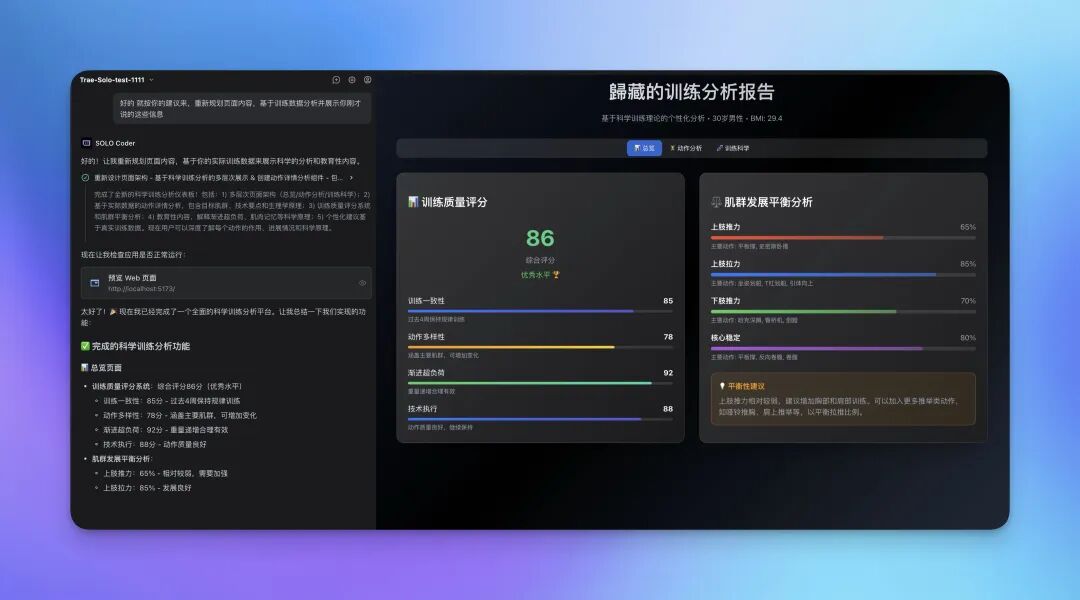Expand the 重新设计页面架构 task details chevron
The width and height of the screenshot is (1080, 600).
point(352,179)
